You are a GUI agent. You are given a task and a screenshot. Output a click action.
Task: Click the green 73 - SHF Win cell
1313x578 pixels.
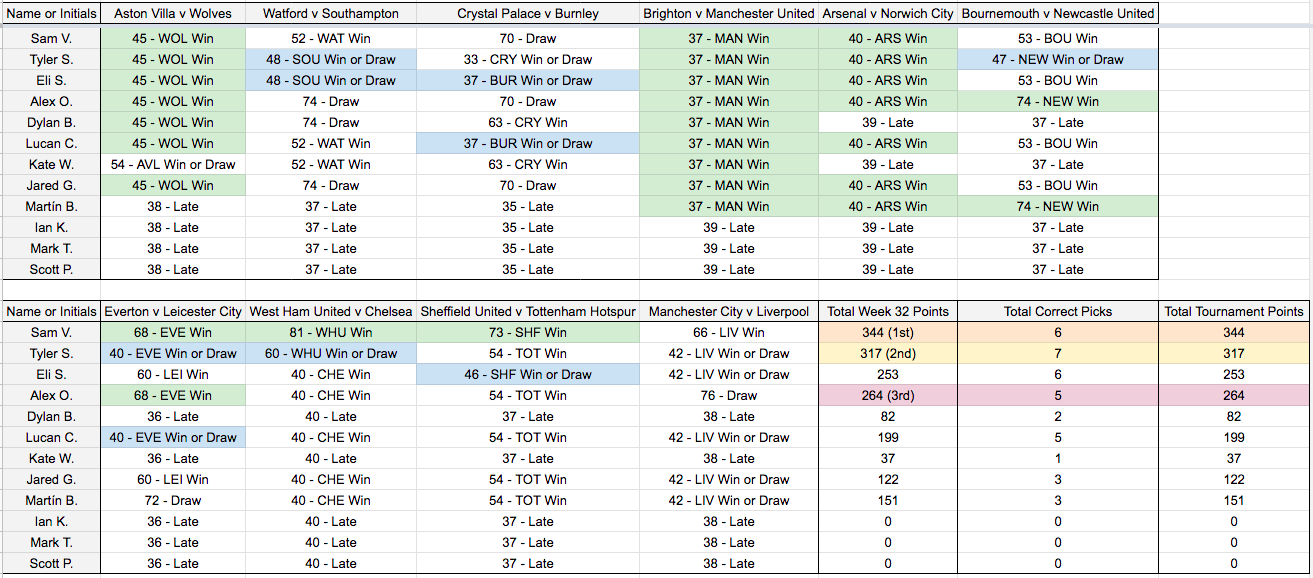(x=527, y=333)
